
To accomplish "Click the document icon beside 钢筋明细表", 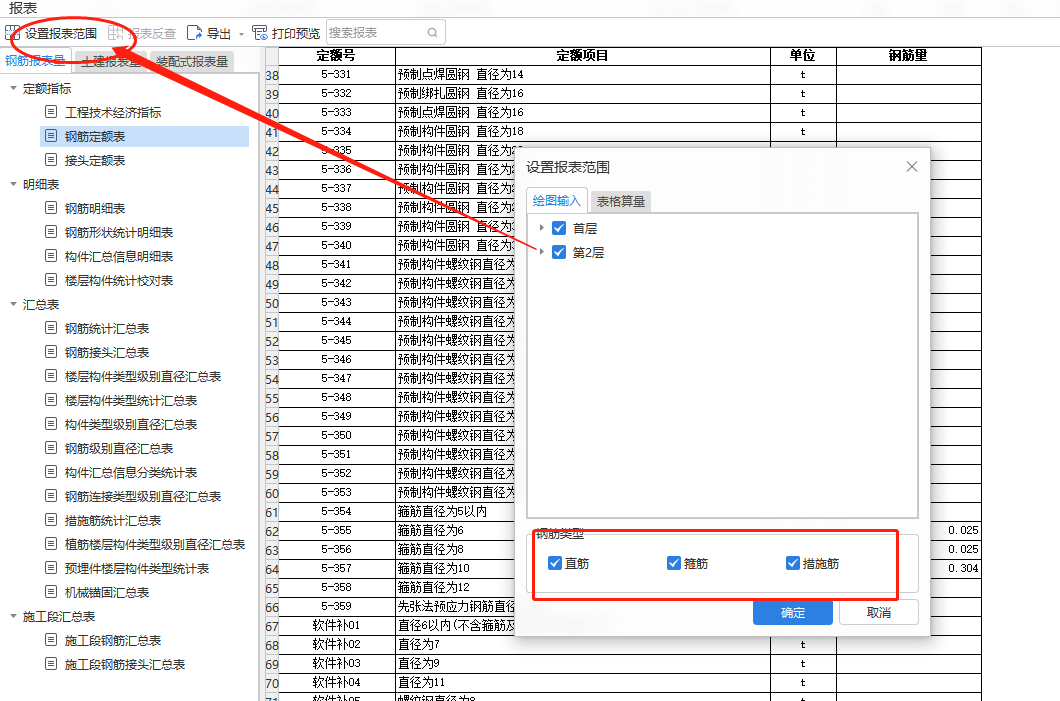I will click(x=51, y=208).
